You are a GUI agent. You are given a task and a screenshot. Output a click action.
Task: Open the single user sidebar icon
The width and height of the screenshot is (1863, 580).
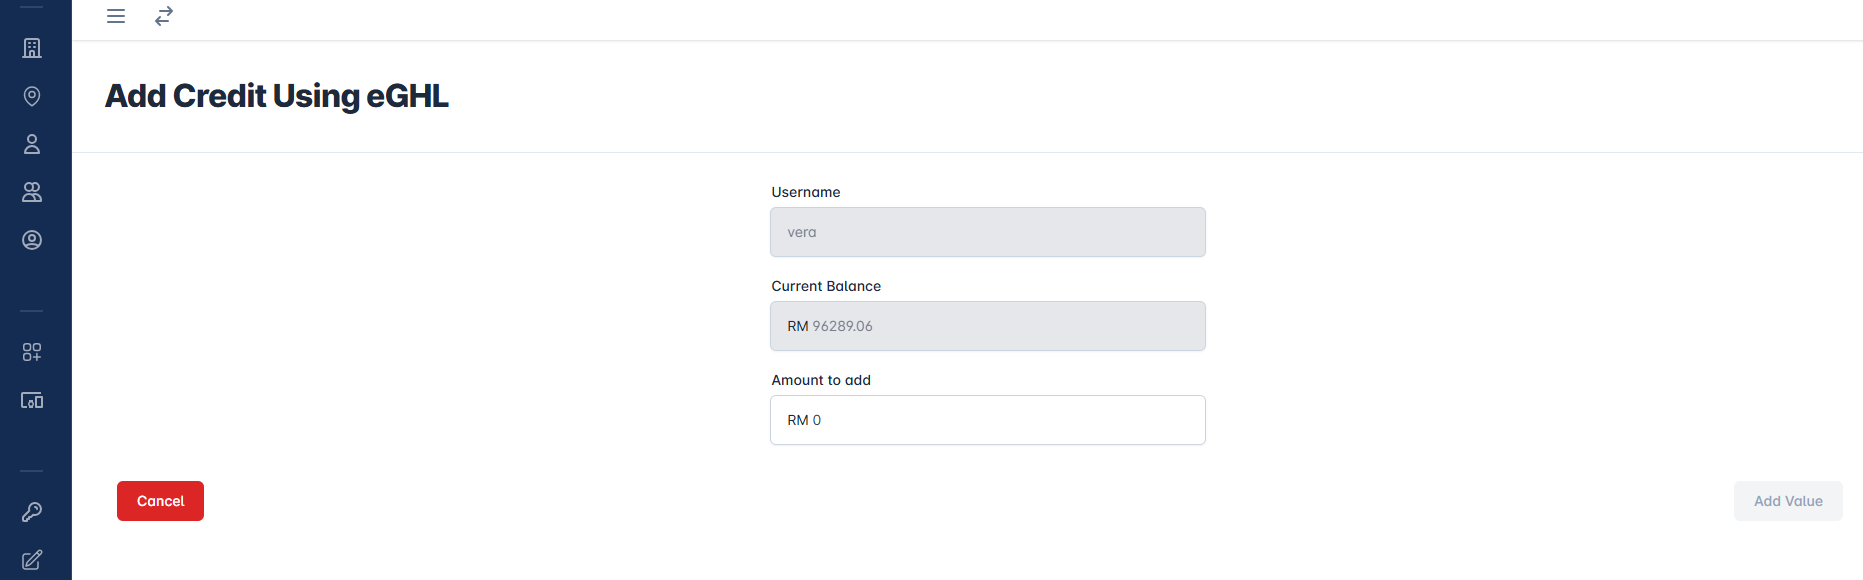pos(32,144)
